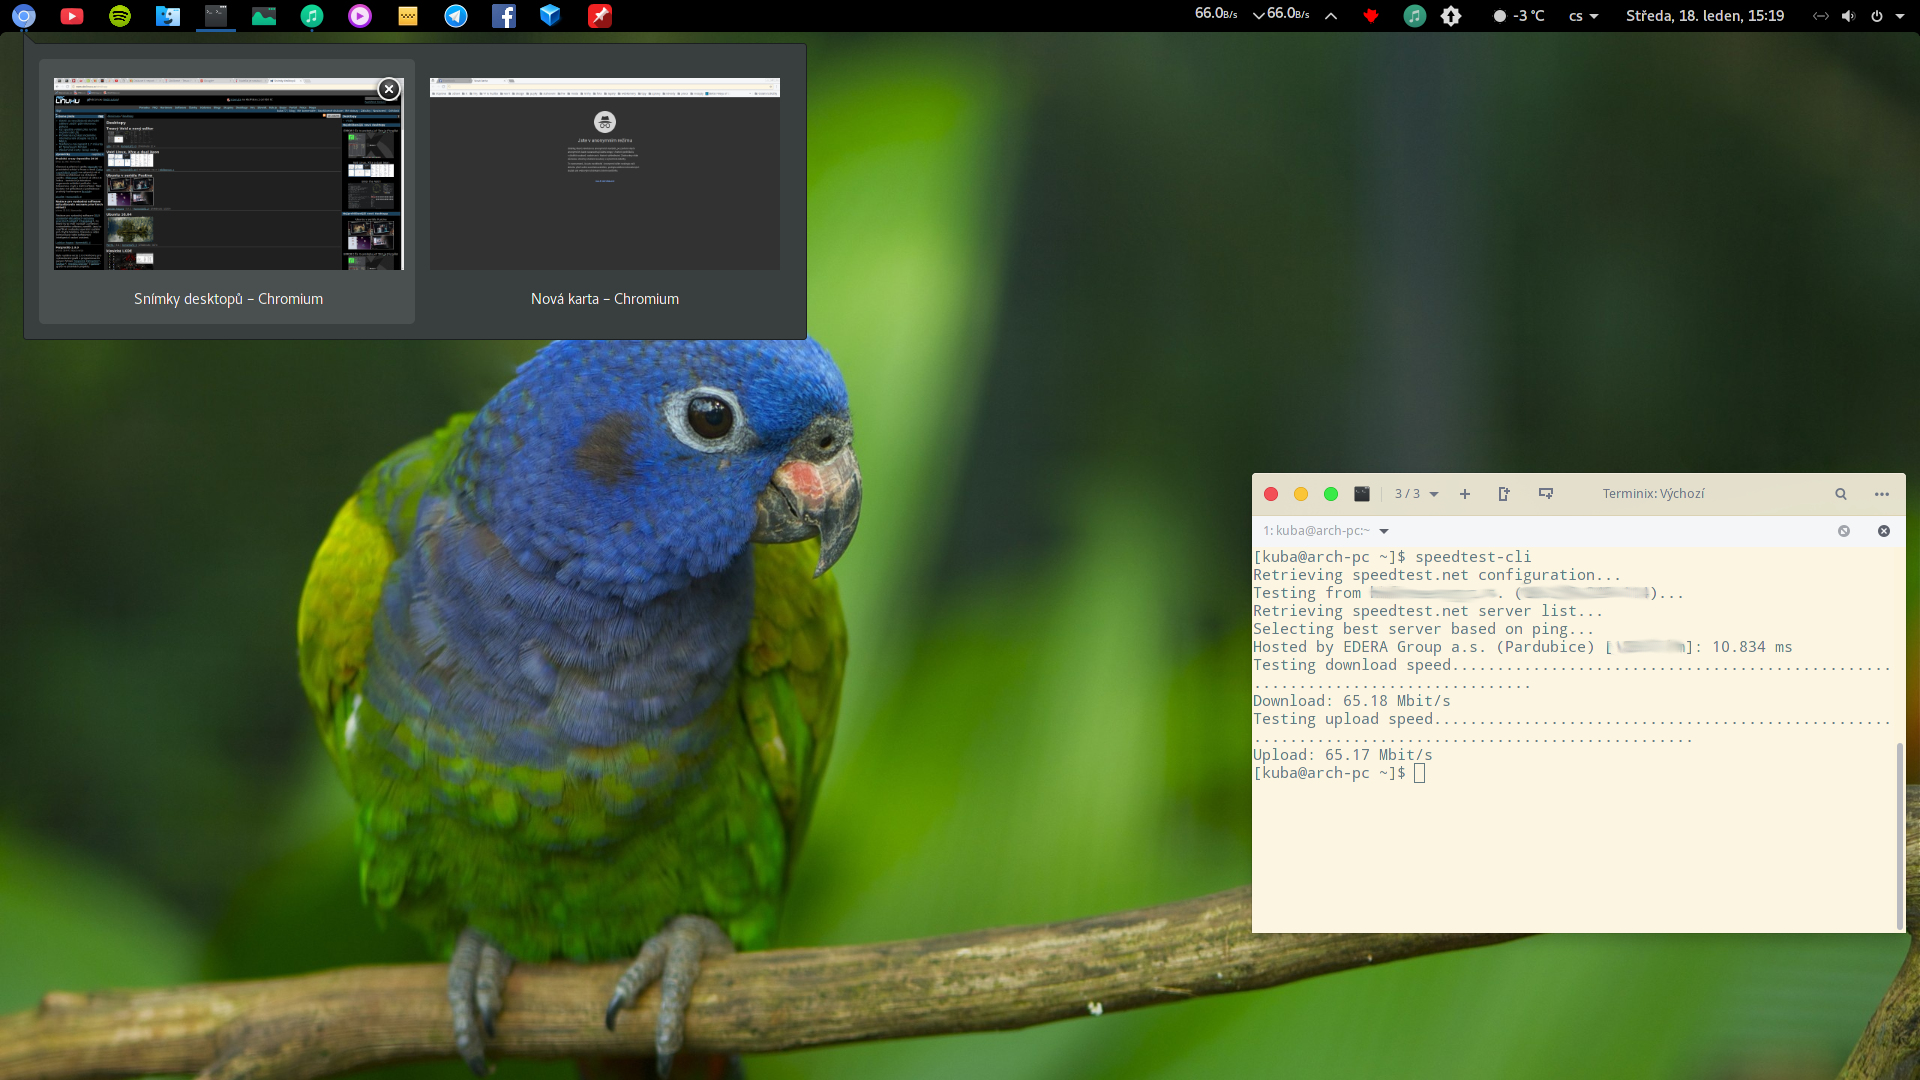Viewport: 1920px width, 1080px height.
Task: Add a new session with plus button
Action: coord(1465,494)
